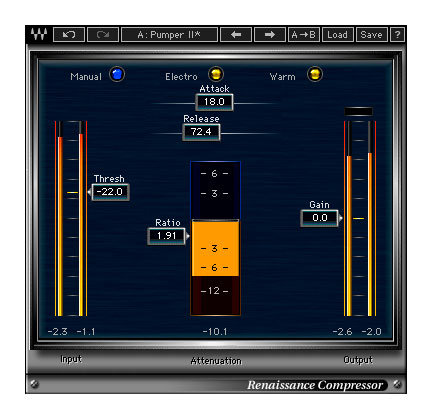Go to next preset with right arrow
The image size is (432, 419).
(x=270, y=35)
